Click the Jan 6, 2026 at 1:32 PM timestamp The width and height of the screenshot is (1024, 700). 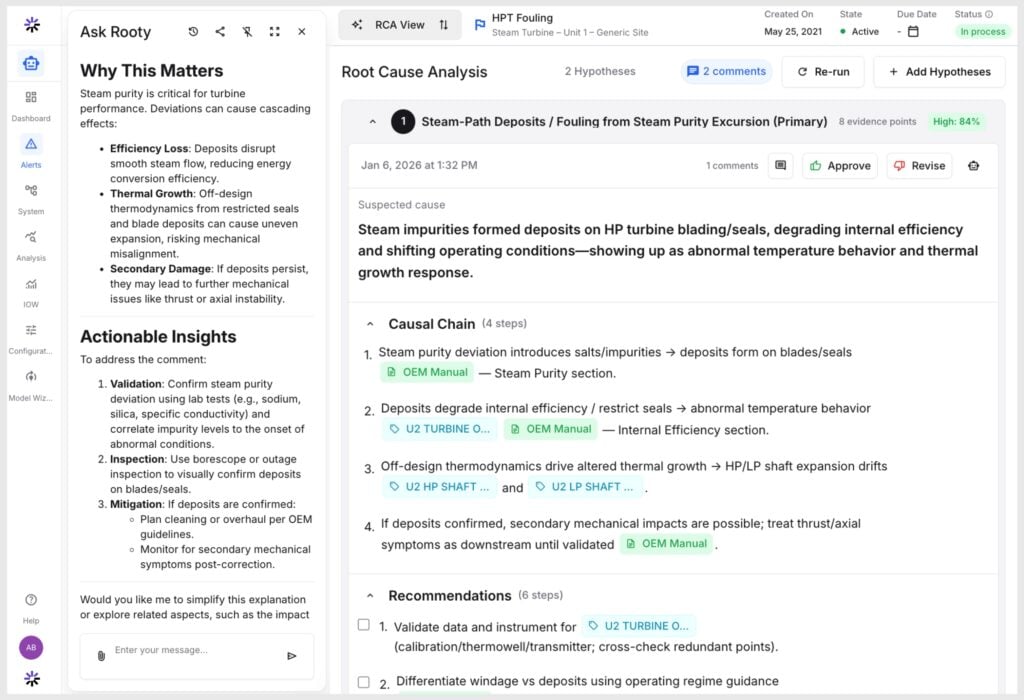[419, 165]
